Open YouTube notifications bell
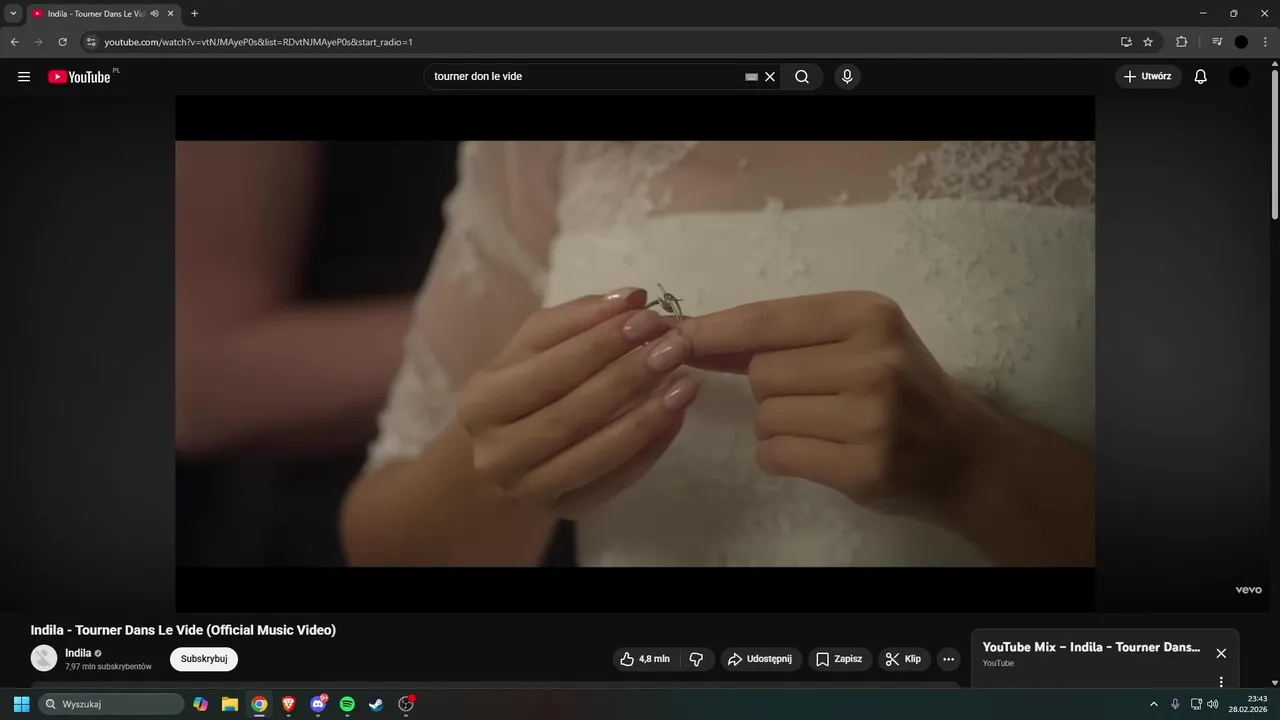Image resolution: width=1280 pixels, height=720 pixels. click(x=1201, y=77)
